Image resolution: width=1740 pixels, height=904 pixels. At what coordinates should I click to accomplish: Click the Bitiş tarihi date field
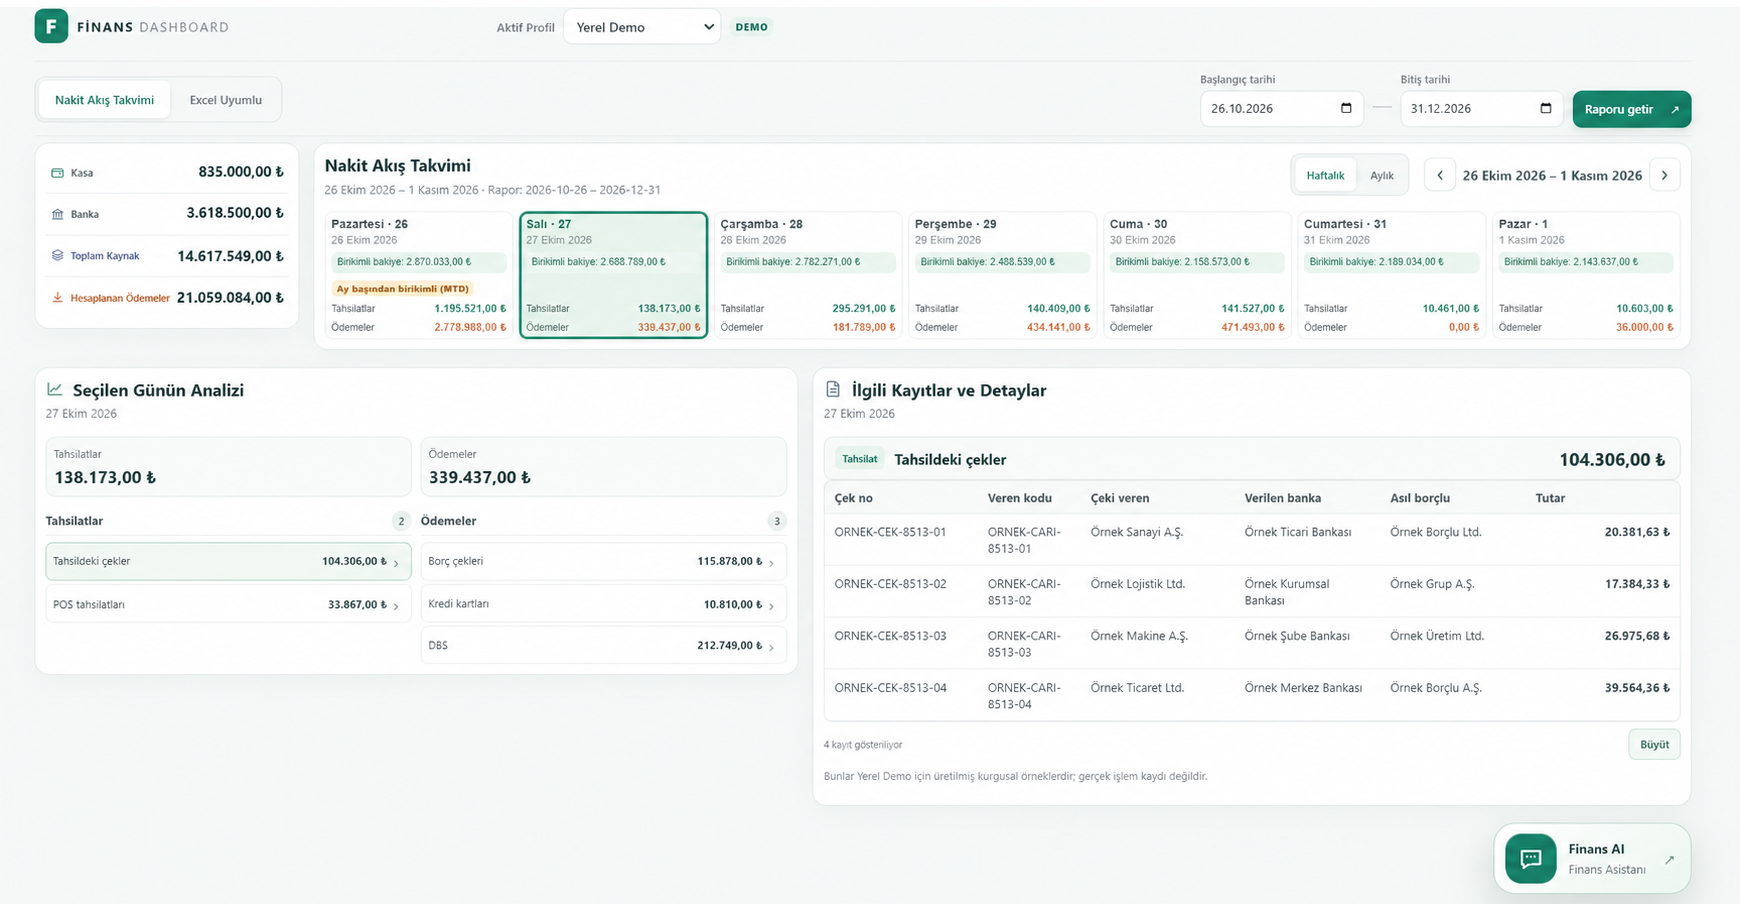point(1481,108)
